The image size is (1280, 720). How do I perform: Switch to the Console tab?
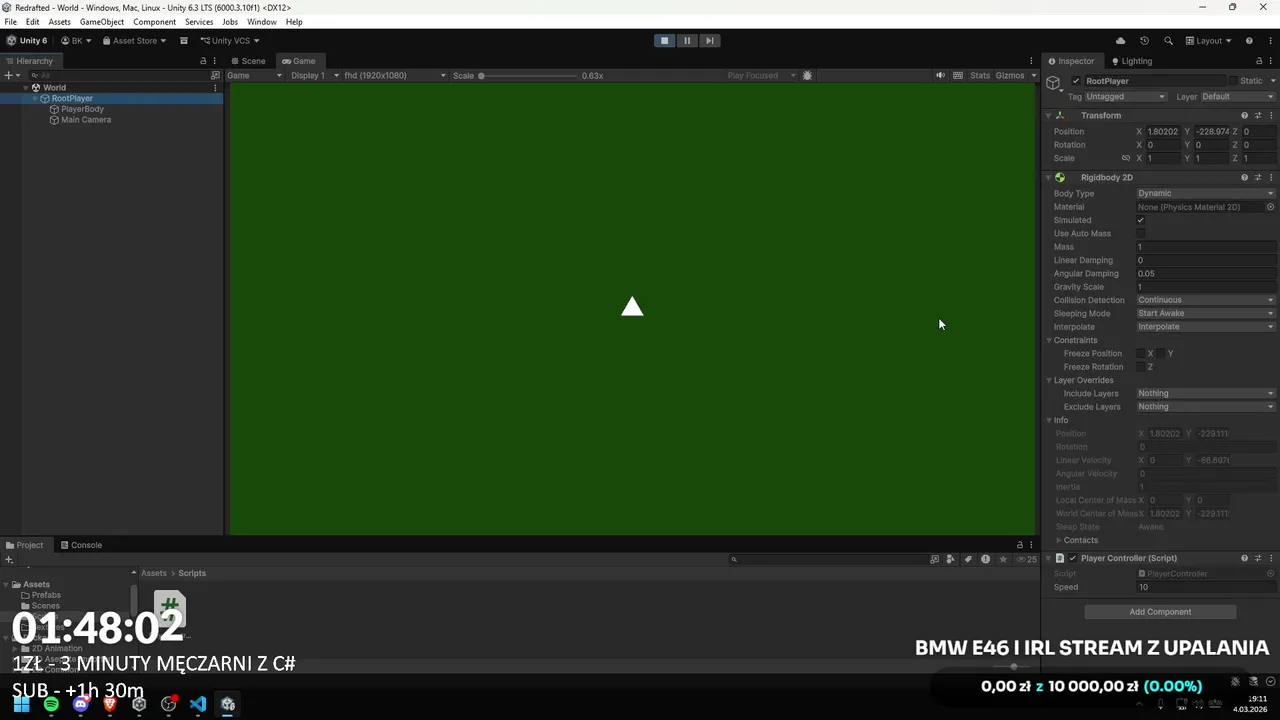tap(80, 545)
